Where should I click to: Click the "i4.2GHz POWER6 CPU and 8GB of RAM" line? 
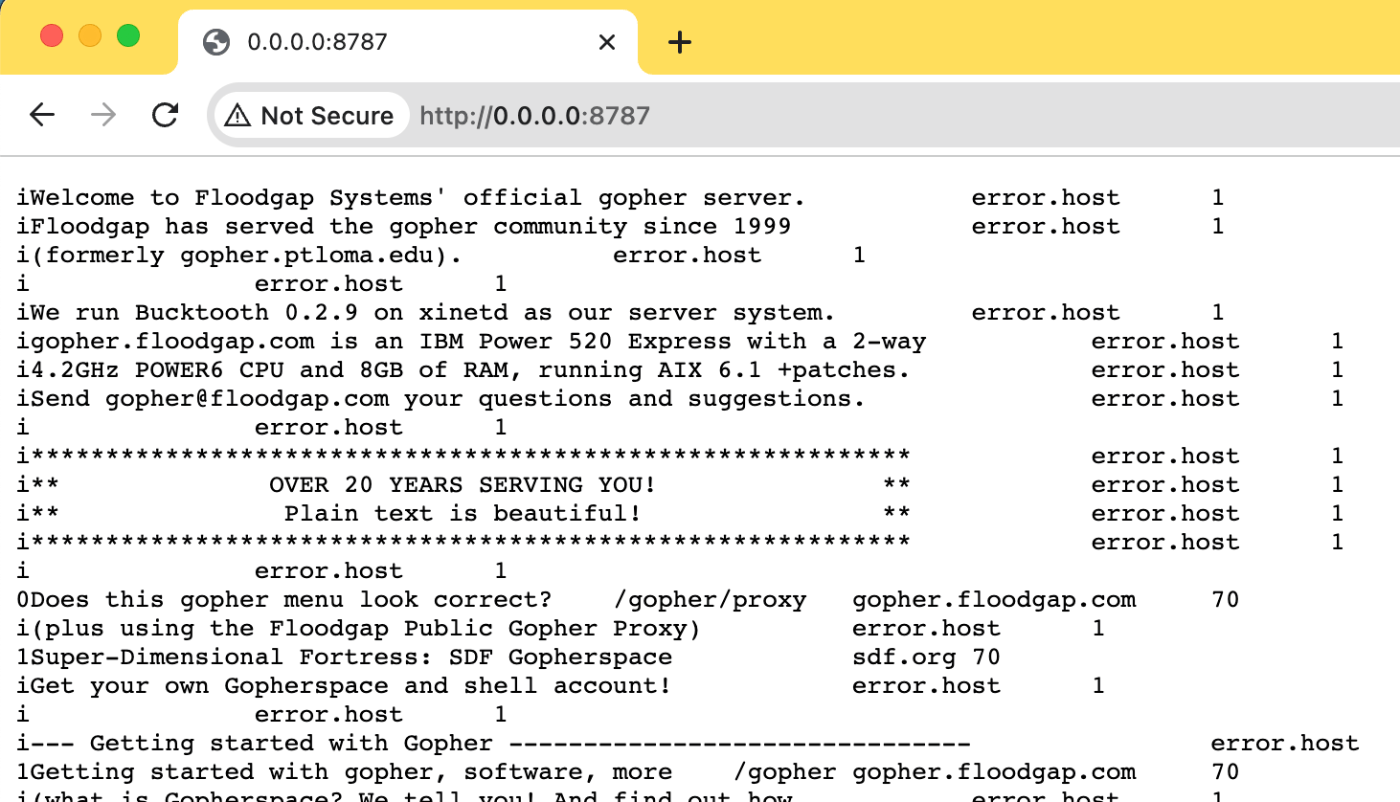[x=463, y=371]
